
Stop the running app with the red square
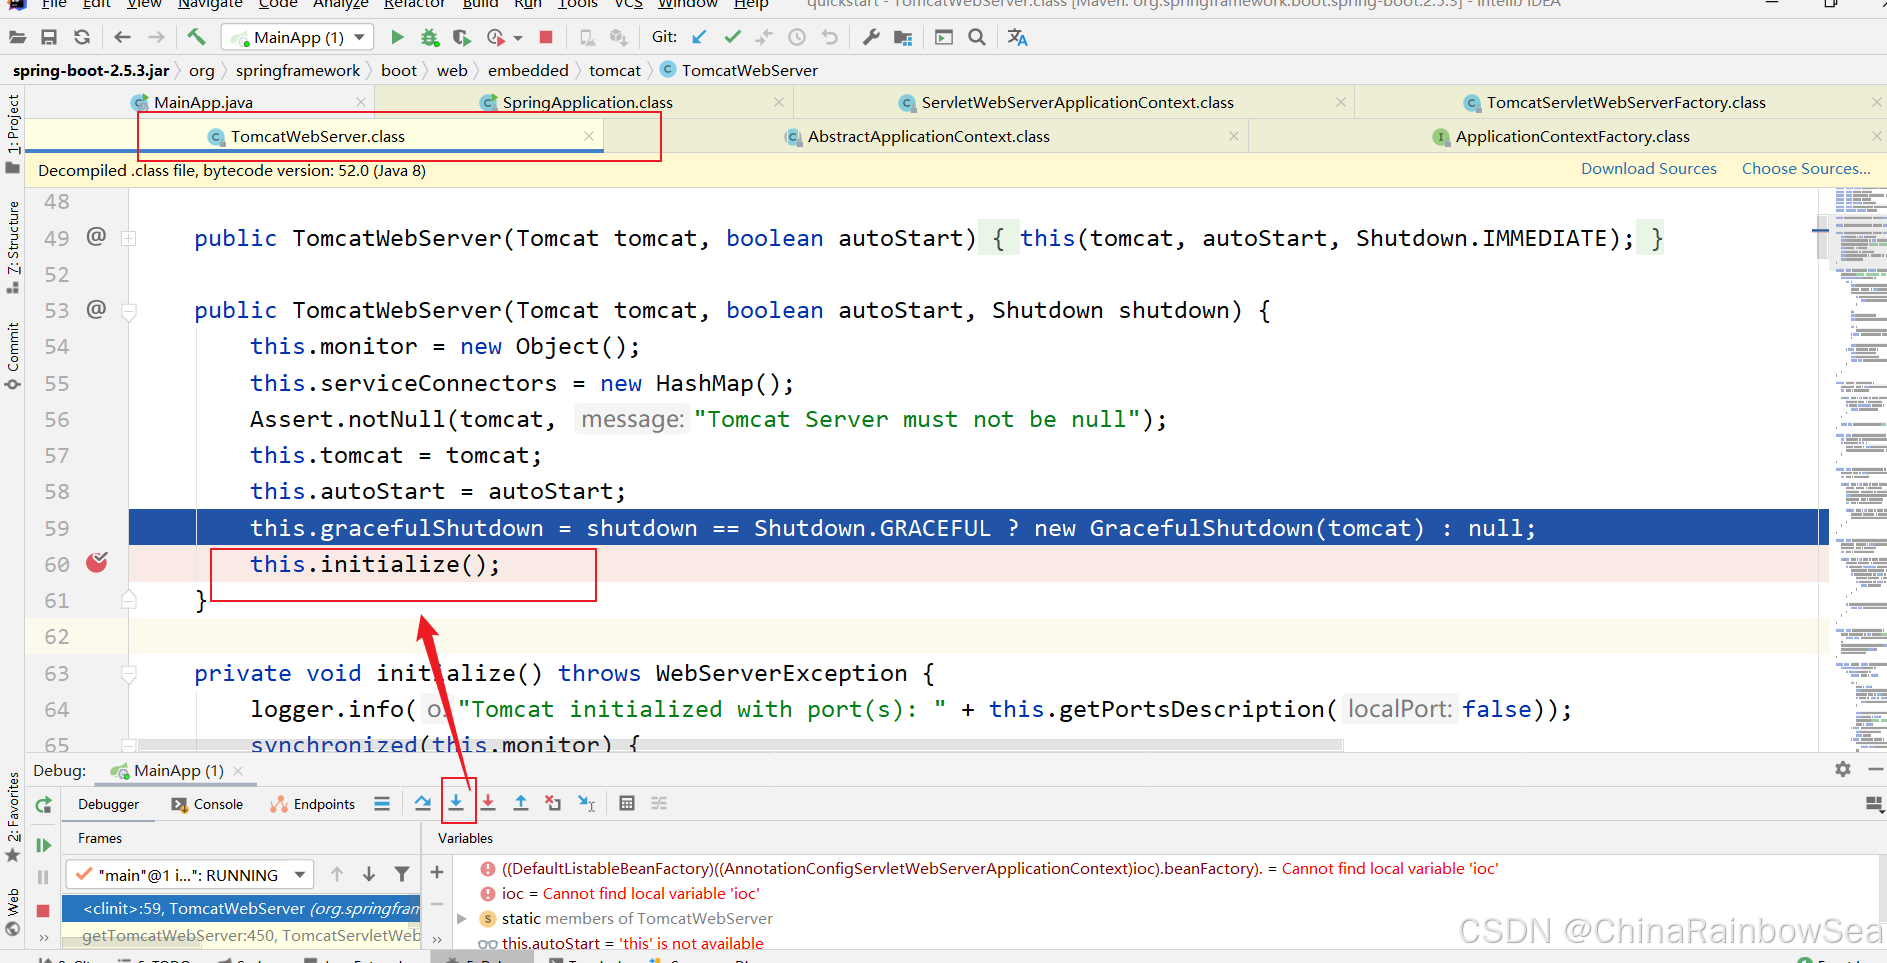click(546, 37)
